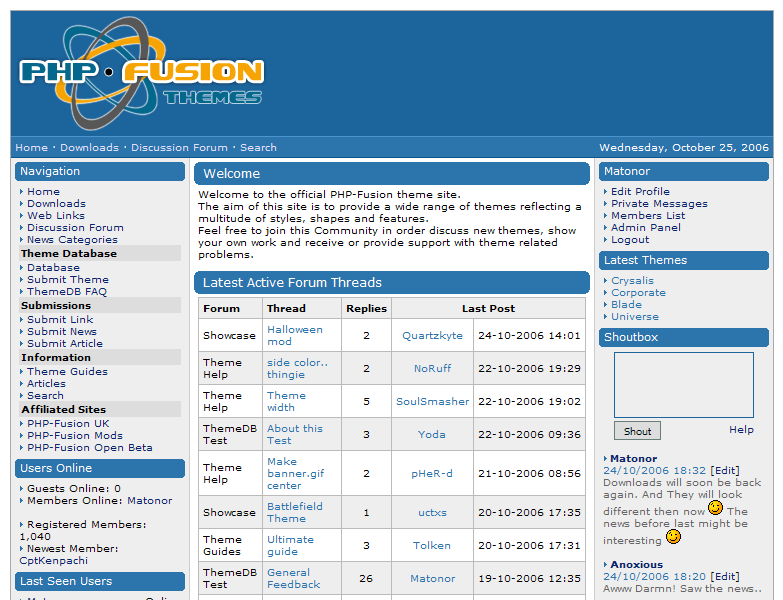Click inside the Shoutbox message field
The height and width of the screenshot is (600, 783).
684,385
